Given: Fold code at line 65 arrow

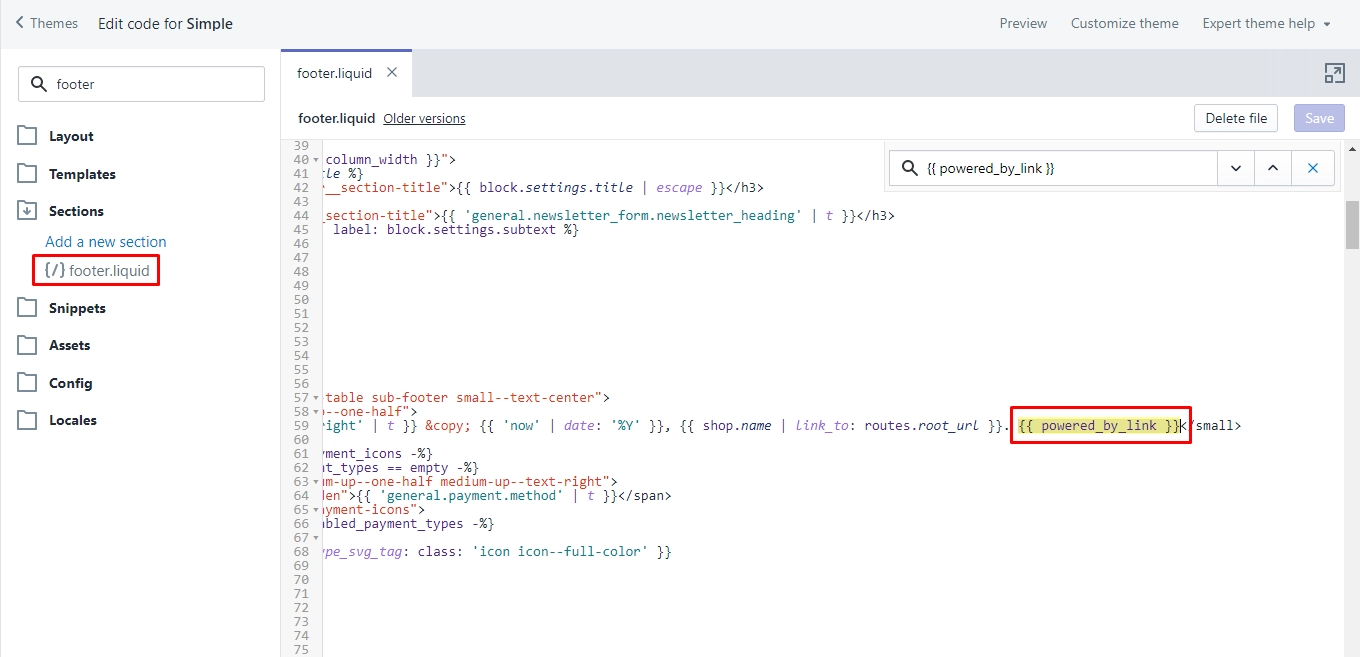Looking at the screenshot, I should (316, 510).
